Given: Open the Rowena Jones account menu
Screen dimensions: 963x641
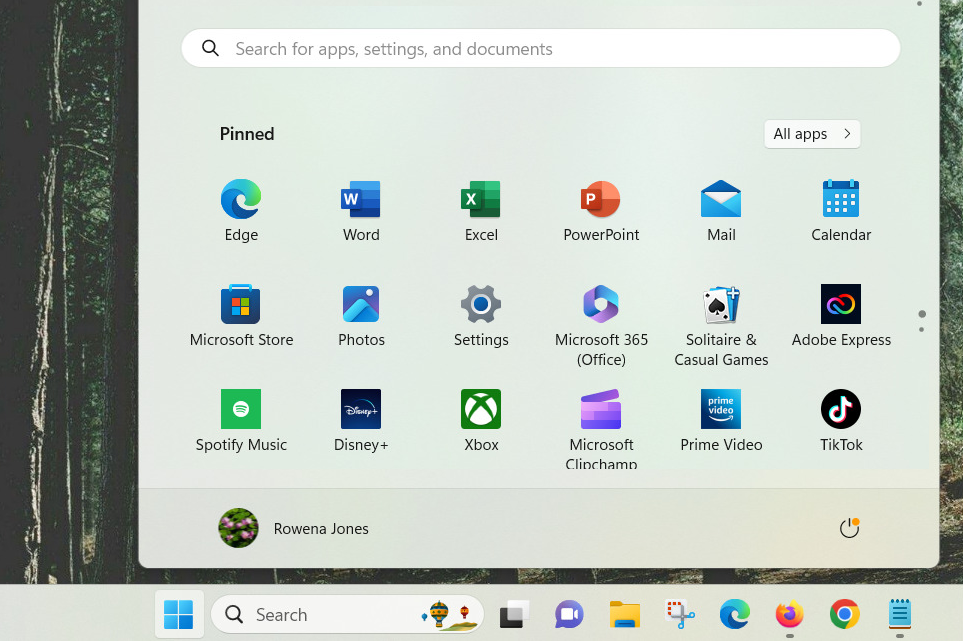Looking at the screenshot, I should 294,528.
